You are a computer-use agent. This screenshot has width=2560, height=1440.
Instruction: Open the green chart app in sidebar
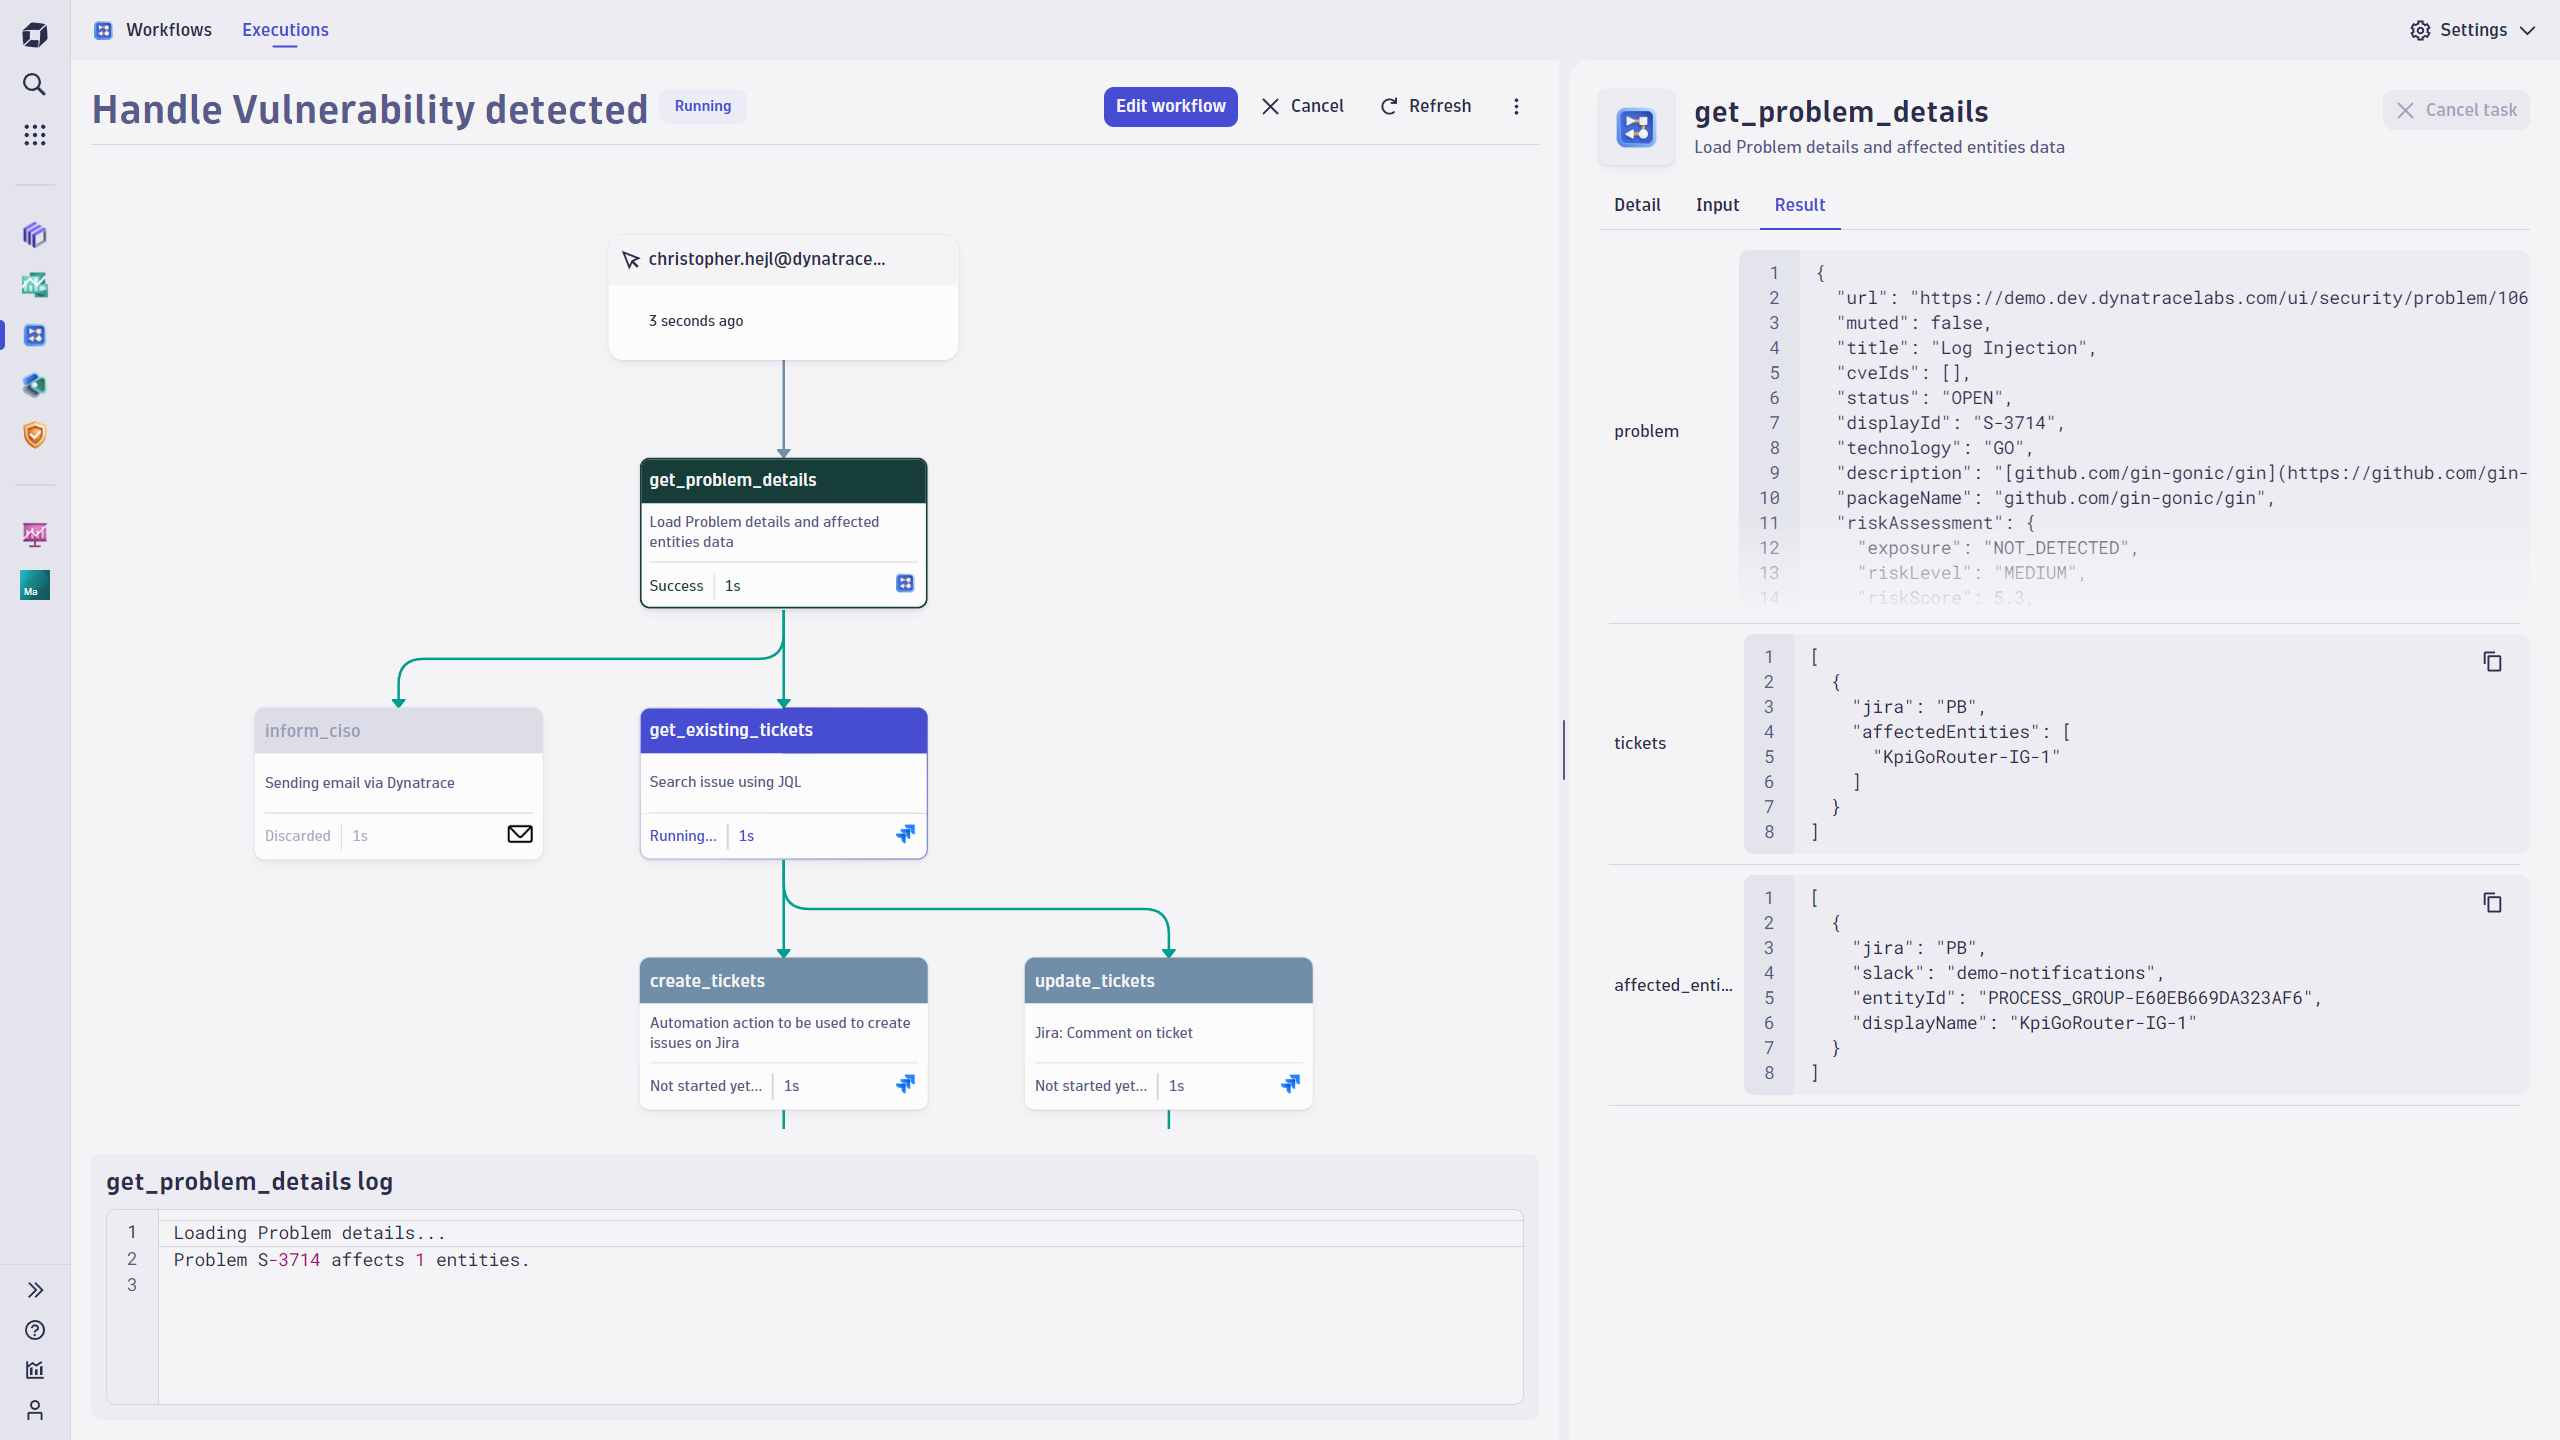click(35, 285)
